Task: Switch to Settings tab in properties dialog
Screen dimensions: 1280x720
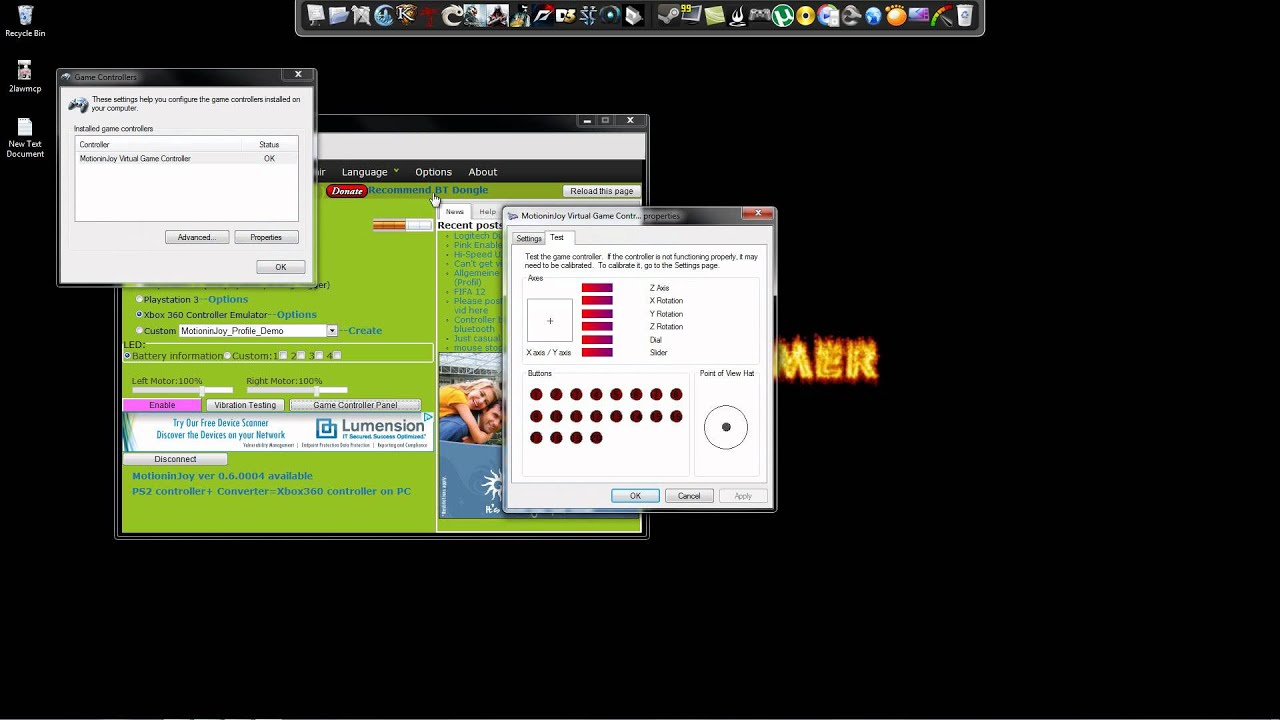Action: (x=529, y=238)
